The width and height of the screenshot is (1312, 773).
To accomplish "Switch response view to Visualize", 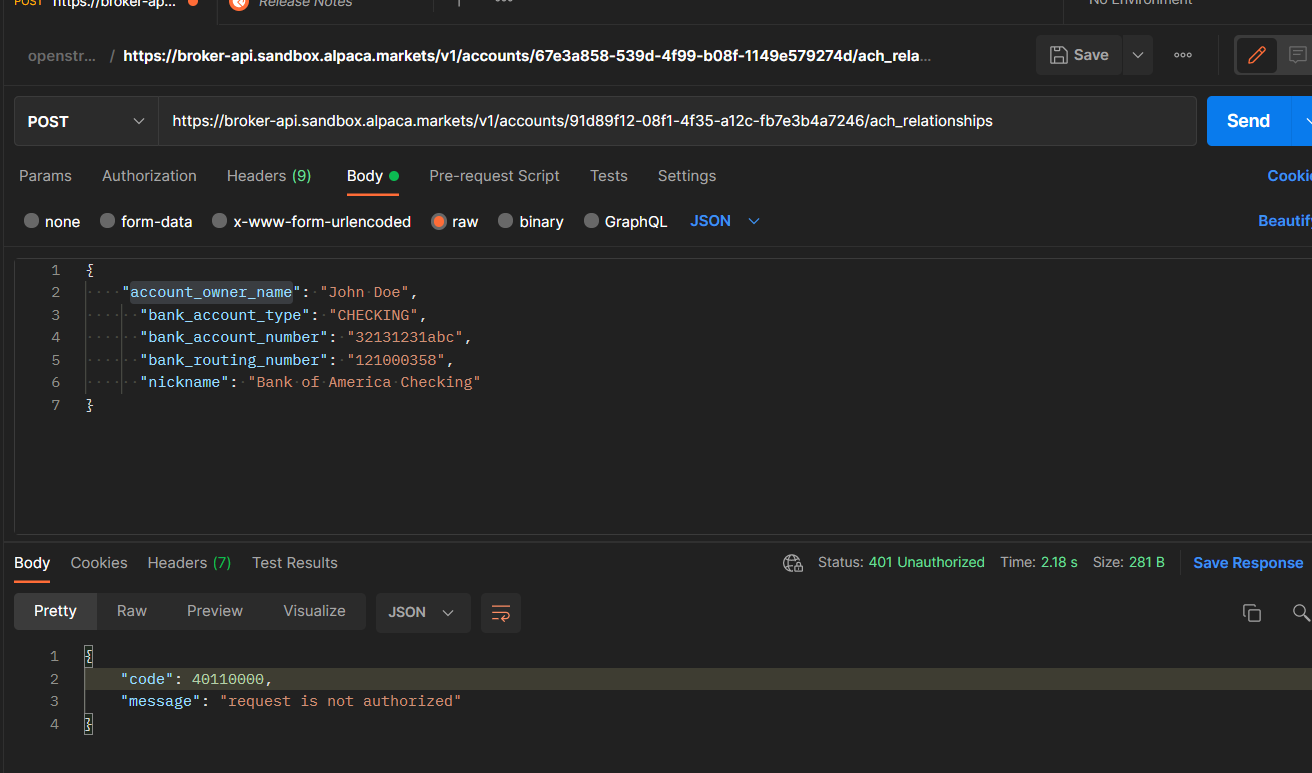I will tap(314, 611).
